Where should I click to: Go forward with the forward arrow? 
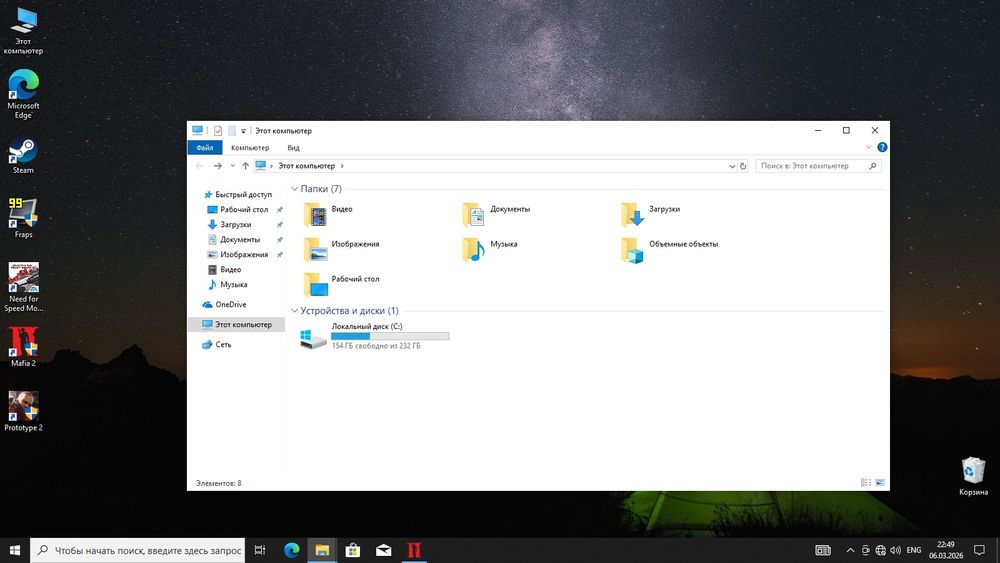pyautogui.click(x=217, y=166)
